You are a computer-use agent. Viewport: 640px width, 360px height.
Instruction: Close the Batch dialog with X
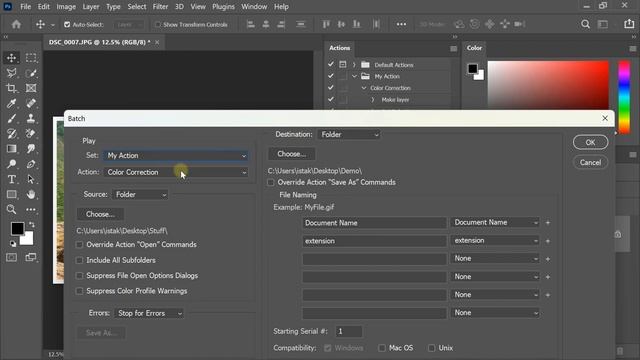605,118
